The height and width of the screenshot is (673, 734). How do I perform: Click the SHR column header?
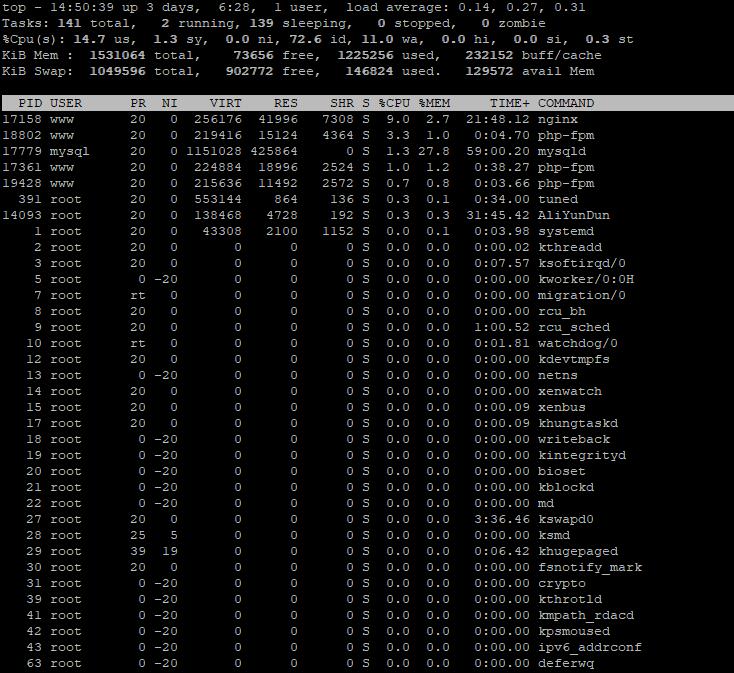(342, 103)
